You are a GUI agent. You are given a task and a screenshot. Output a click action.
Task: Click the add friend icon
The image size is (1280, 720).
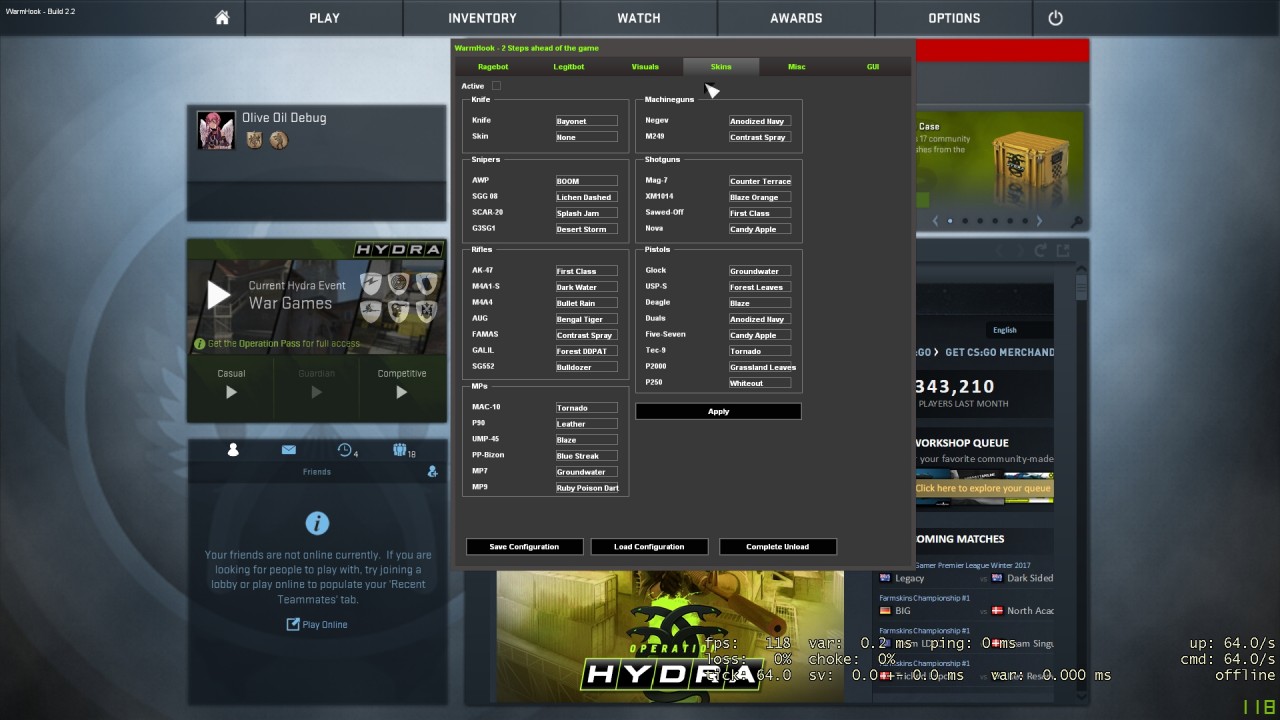pos(432,471)
